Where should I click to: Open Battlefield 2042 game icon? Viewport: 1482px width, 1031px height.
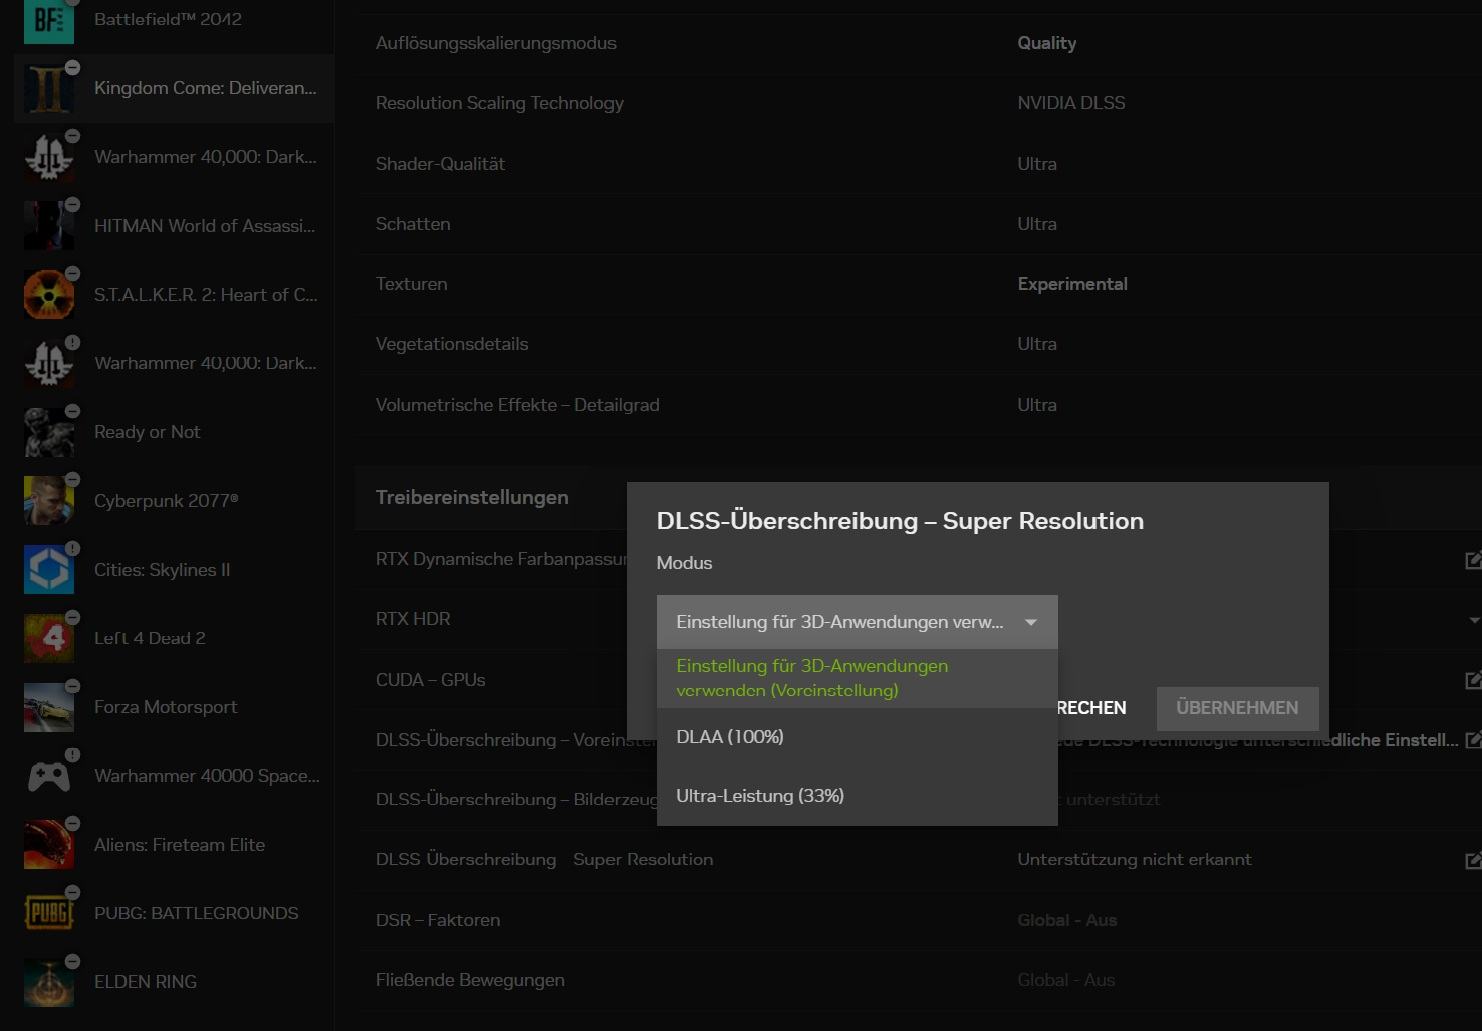[x=48, y=21]
